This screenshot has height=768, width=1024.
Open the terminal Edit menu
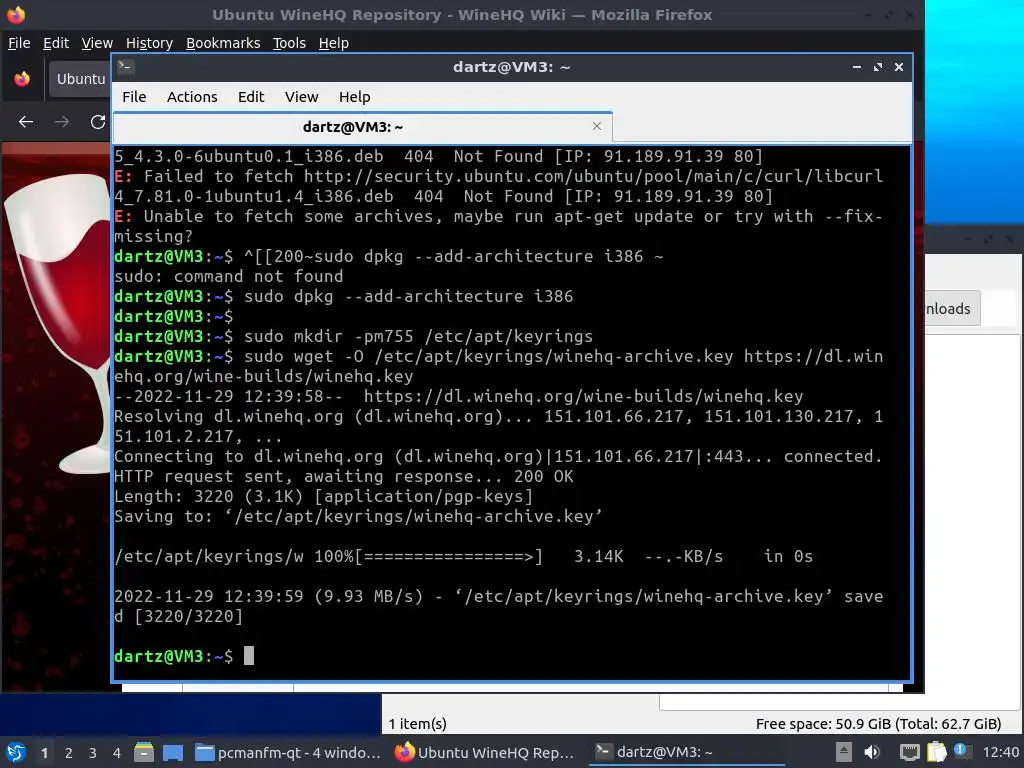pos(251,97)
